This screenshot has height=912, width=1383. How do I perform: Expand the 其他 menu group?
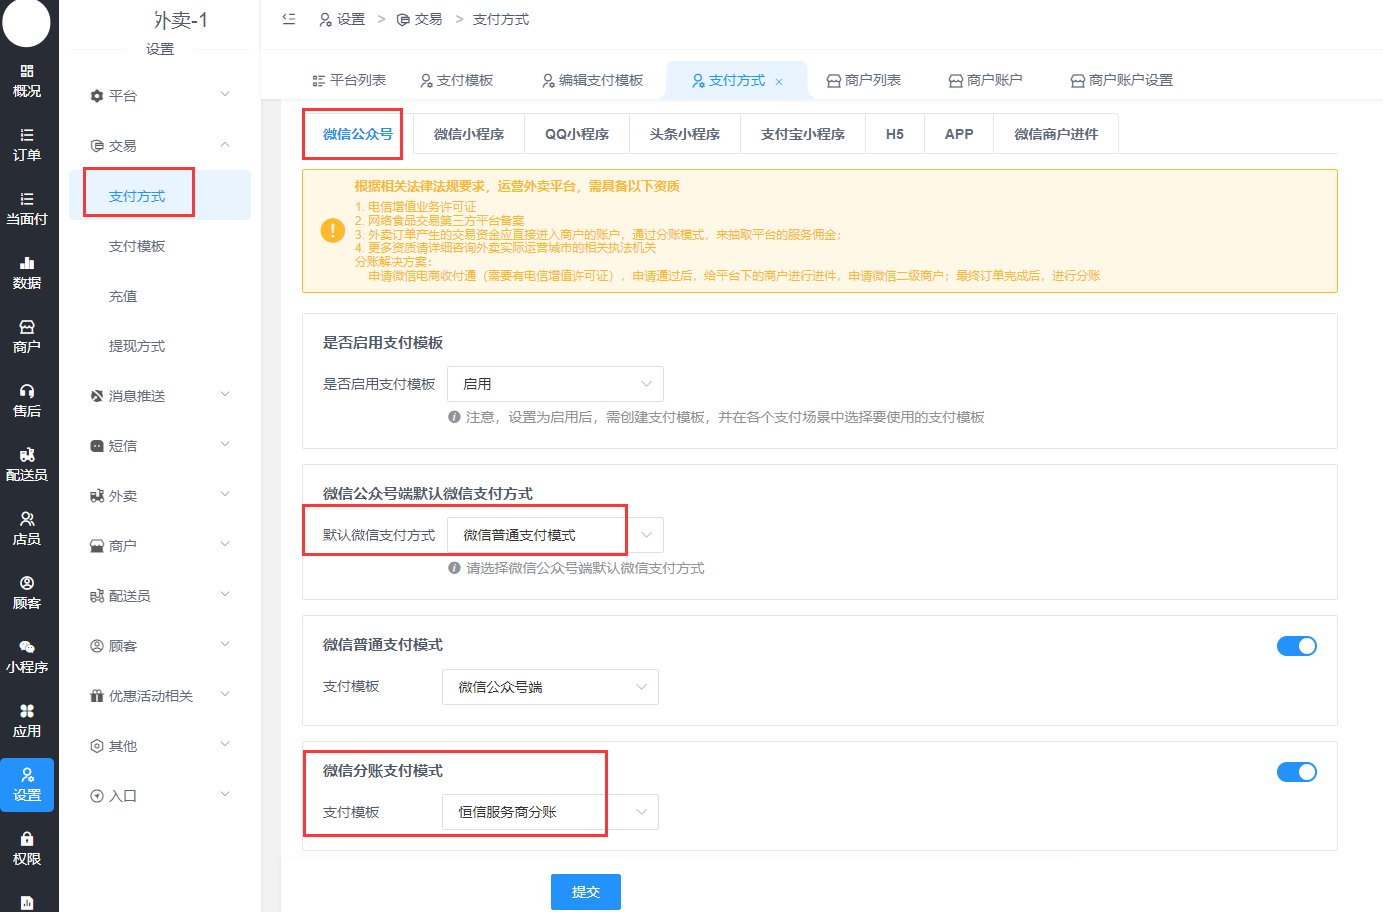pyautogui.click(x=160, y=745)
